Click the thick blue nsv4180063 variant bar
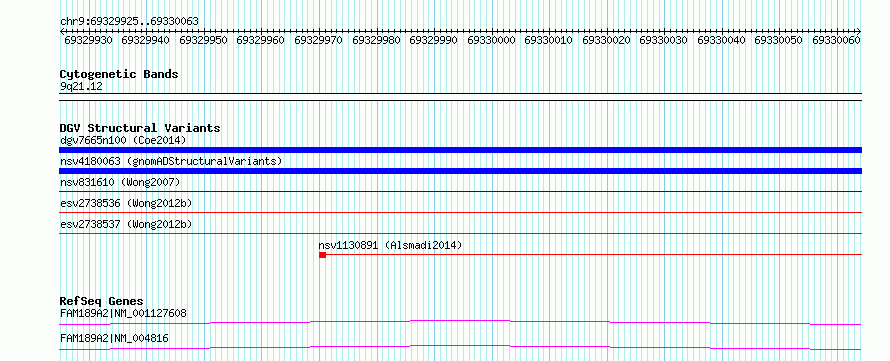The height and width of the screenshot is (361, 890). [x=460, y=171]
